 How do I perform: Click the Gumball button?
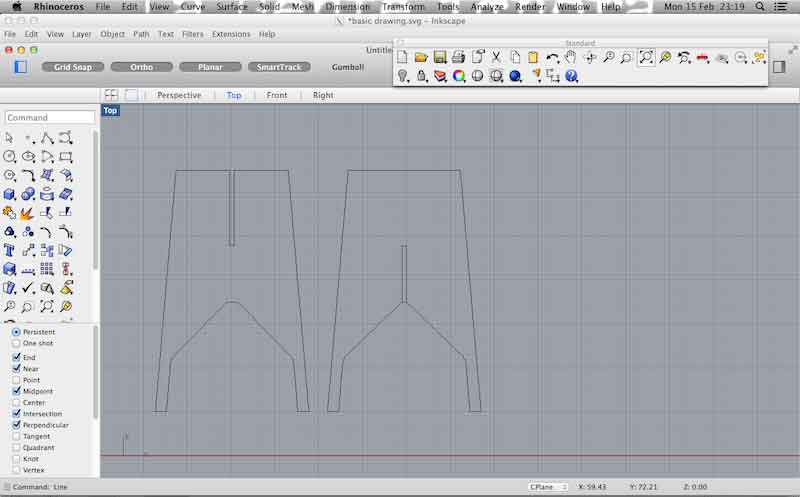348,67
